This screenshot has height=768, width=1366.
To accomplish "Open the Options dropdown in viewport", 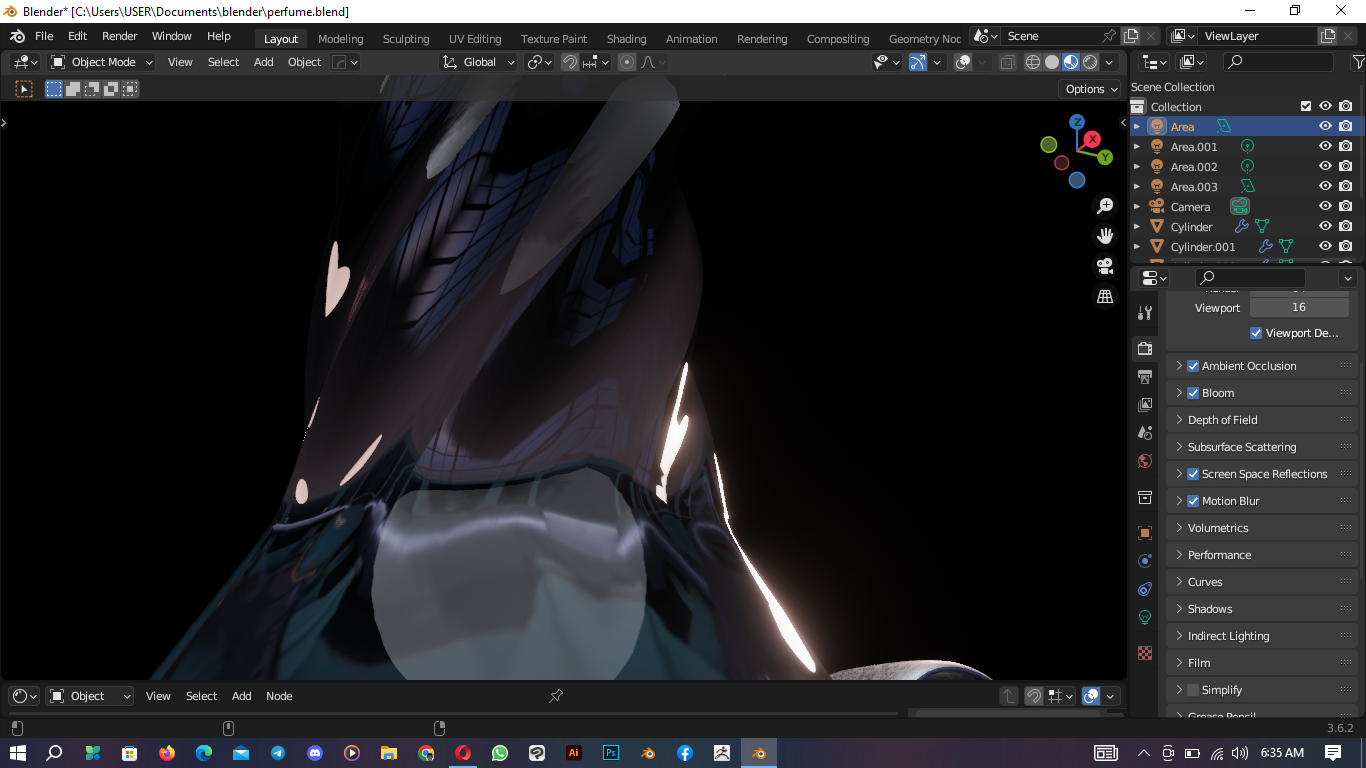I will [x=1090, y=89].
